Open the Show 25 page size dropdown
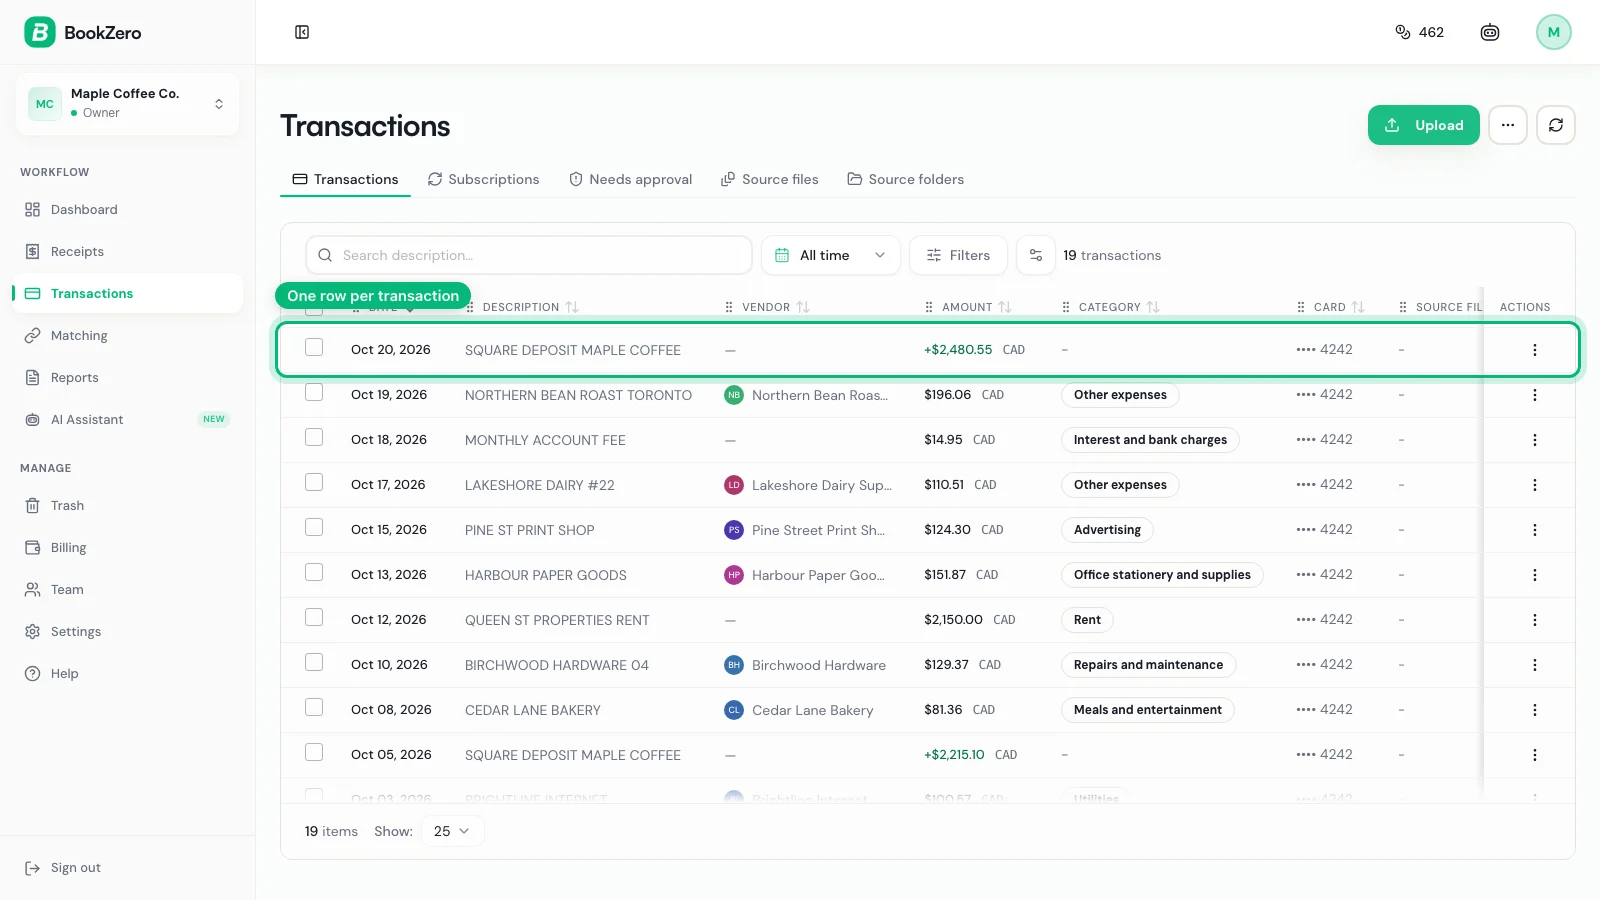Viewport: 1600px width, 900px height. pos(453,831)
